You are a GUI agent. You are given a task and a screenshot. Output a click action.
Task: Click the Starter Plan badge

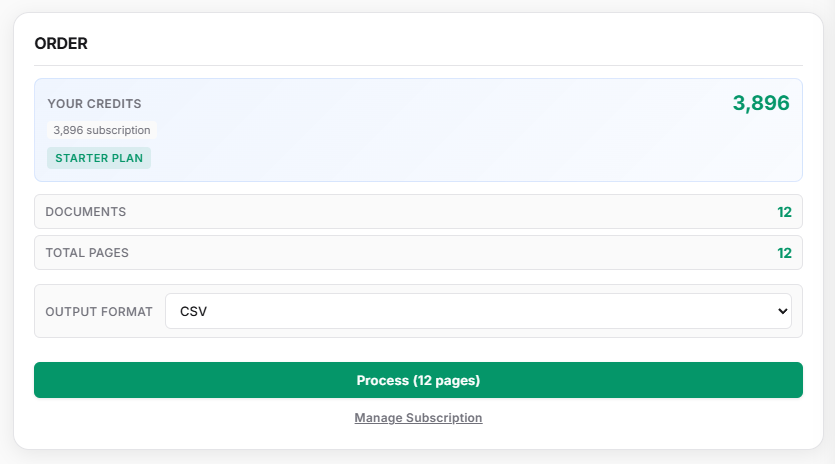(x=99, y=158)
